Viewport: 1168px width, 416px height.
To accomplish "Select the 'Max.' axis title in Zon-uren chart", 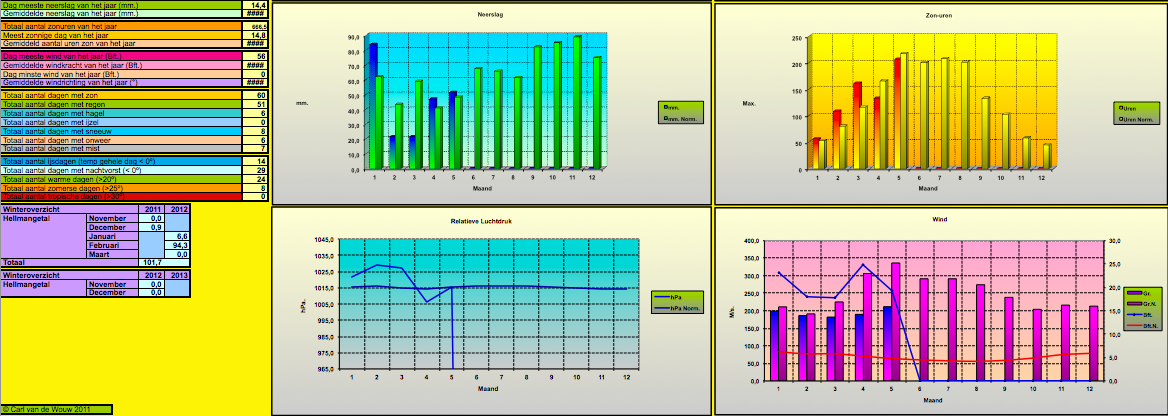I will click(749, 103).
